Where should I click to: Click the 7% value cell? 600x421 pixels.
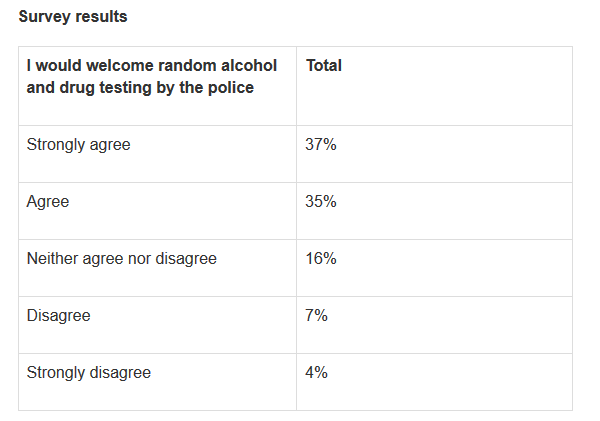pyautogui.click(x=316, y=316)
